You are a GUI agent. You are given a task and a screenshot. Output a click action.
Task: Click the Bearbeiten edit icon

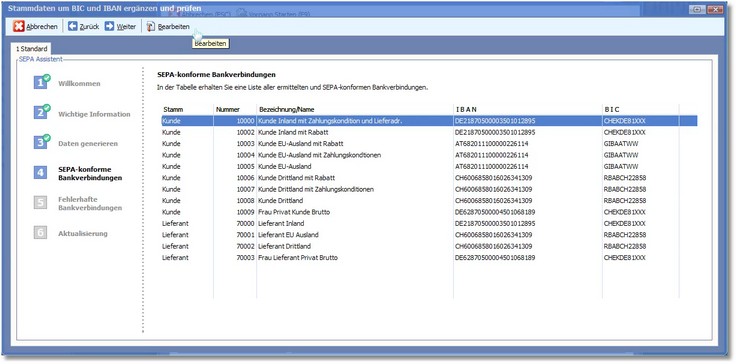(151, 27)
